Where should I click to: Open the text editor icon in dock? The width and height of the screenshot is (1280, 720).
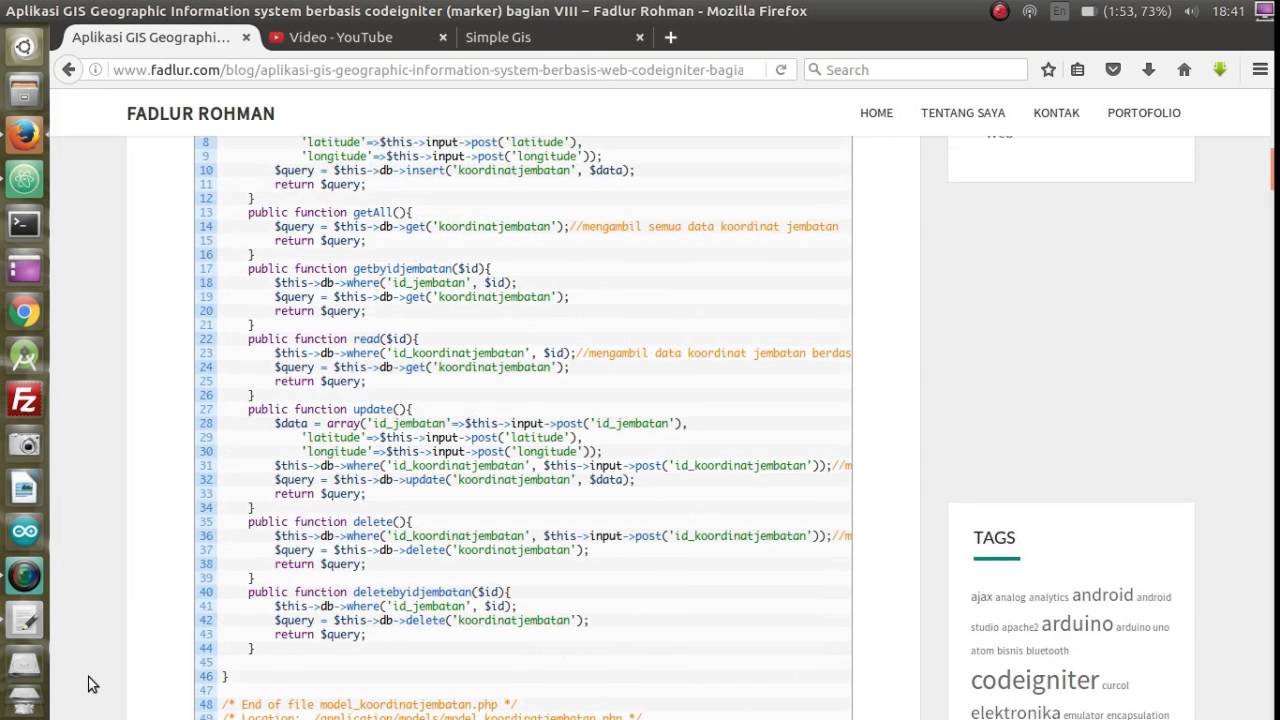(x=24, y=620)
